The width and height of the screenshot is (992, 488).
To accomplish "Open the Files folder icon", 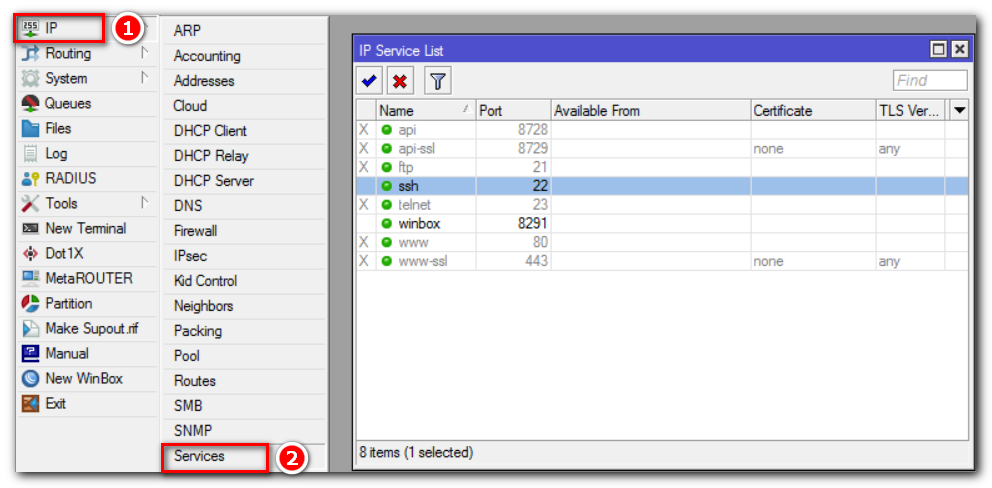I will click(30, 129).
